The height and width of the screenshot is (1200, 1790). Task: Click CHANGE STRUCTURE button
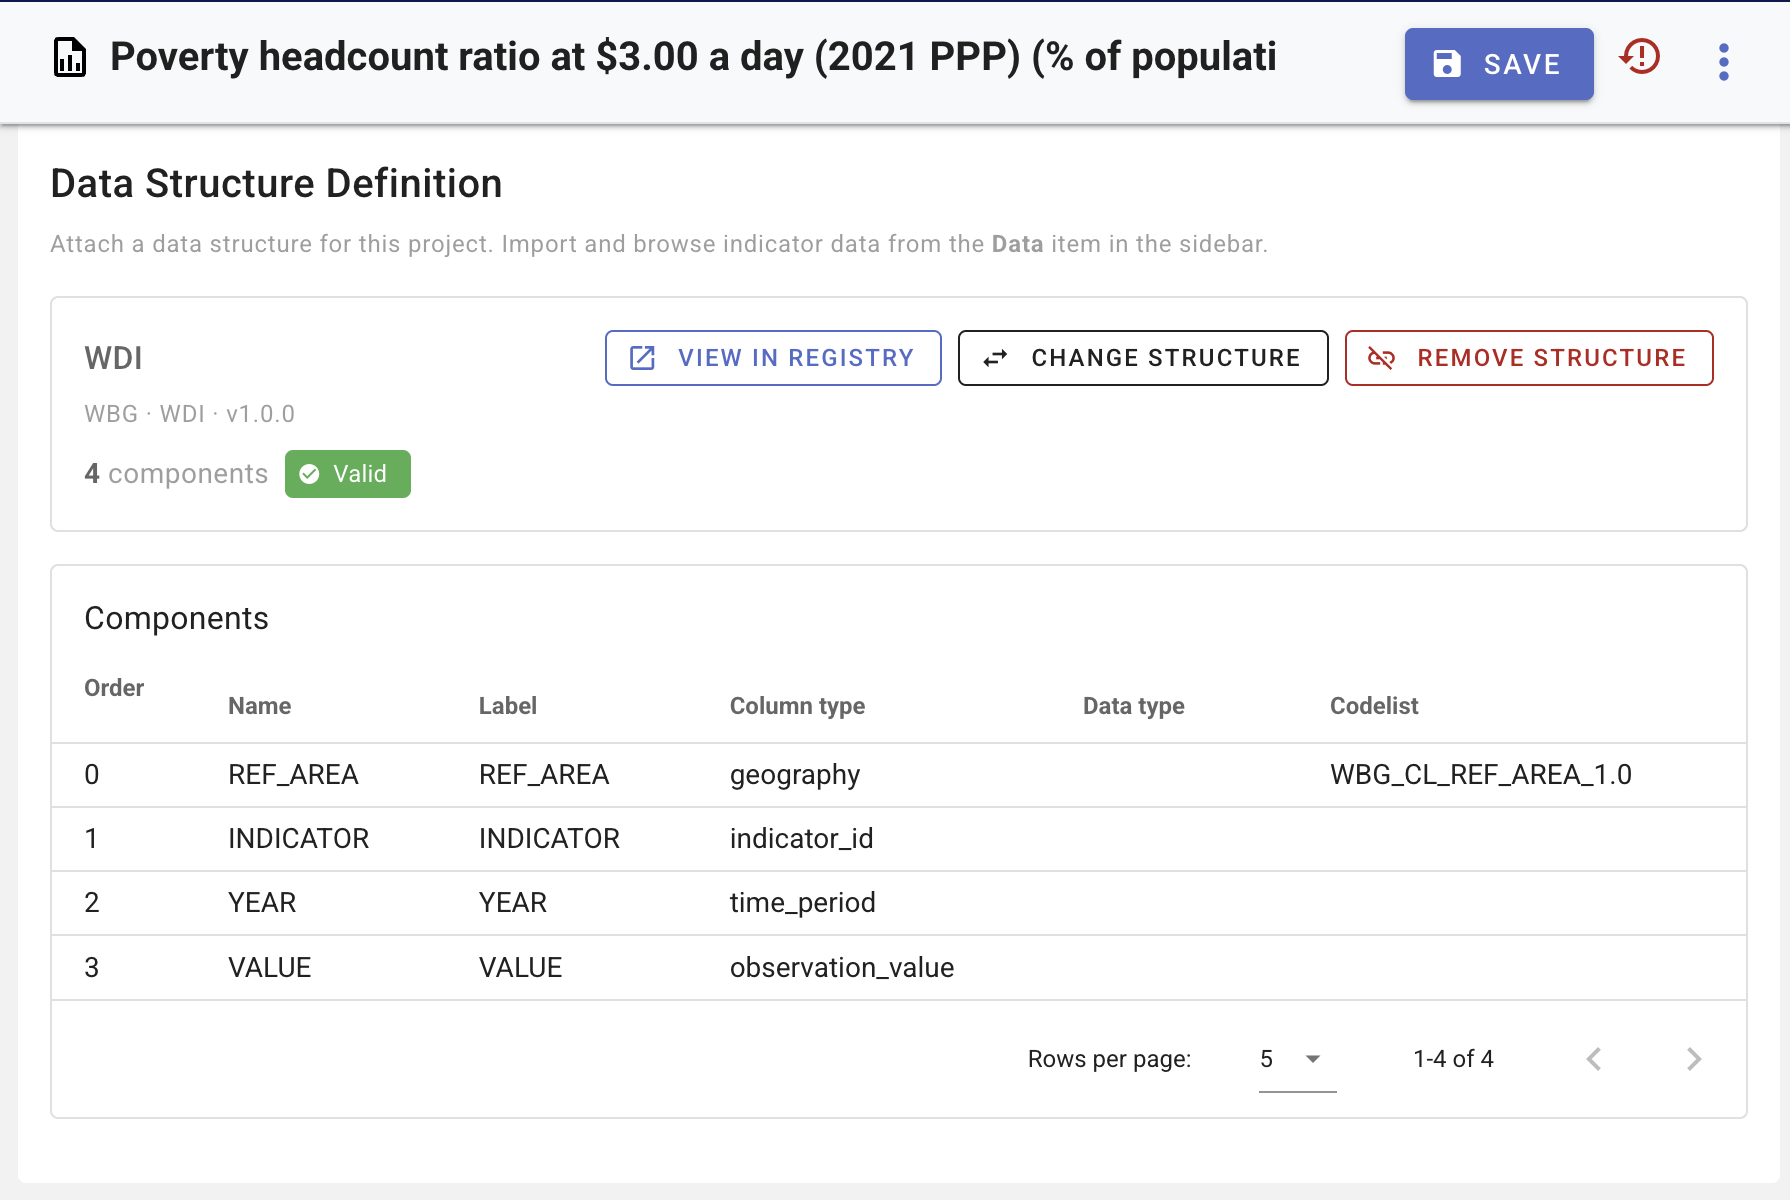(x=1143, y=358)
